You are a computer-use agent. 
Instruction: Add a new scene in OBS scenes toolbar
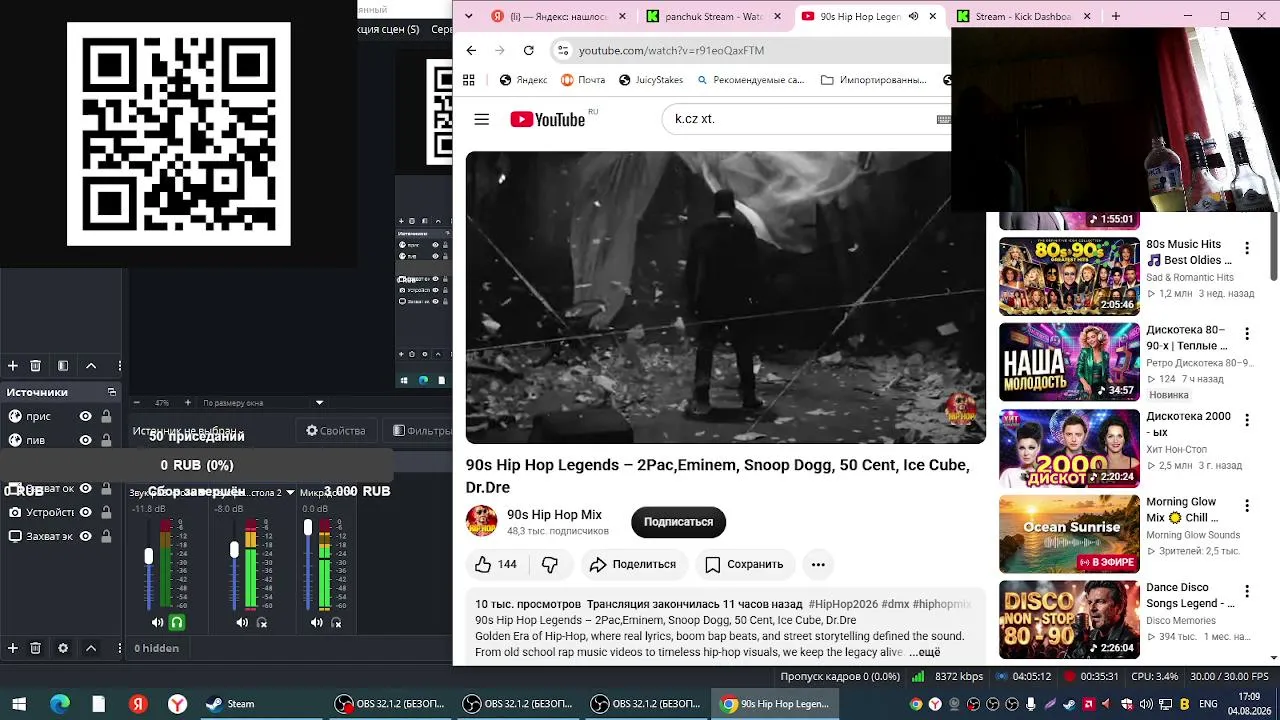pyautogui.click(x=13, y=366)
